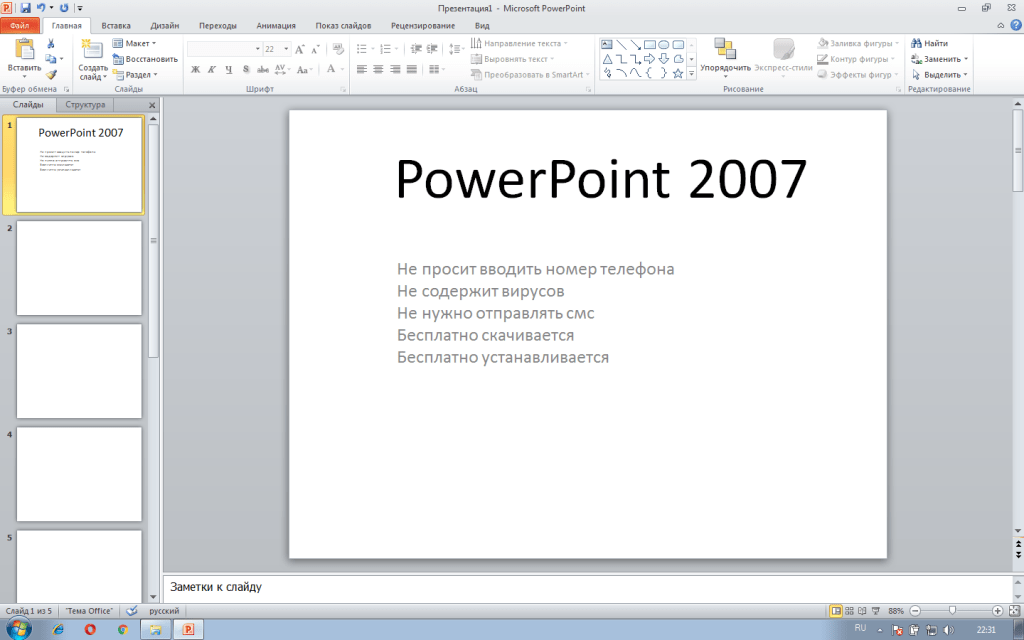Click Opera icon in the Windows taskbar
The width and height of the screenshot is (1024, 640).
(x=91, y=629)
